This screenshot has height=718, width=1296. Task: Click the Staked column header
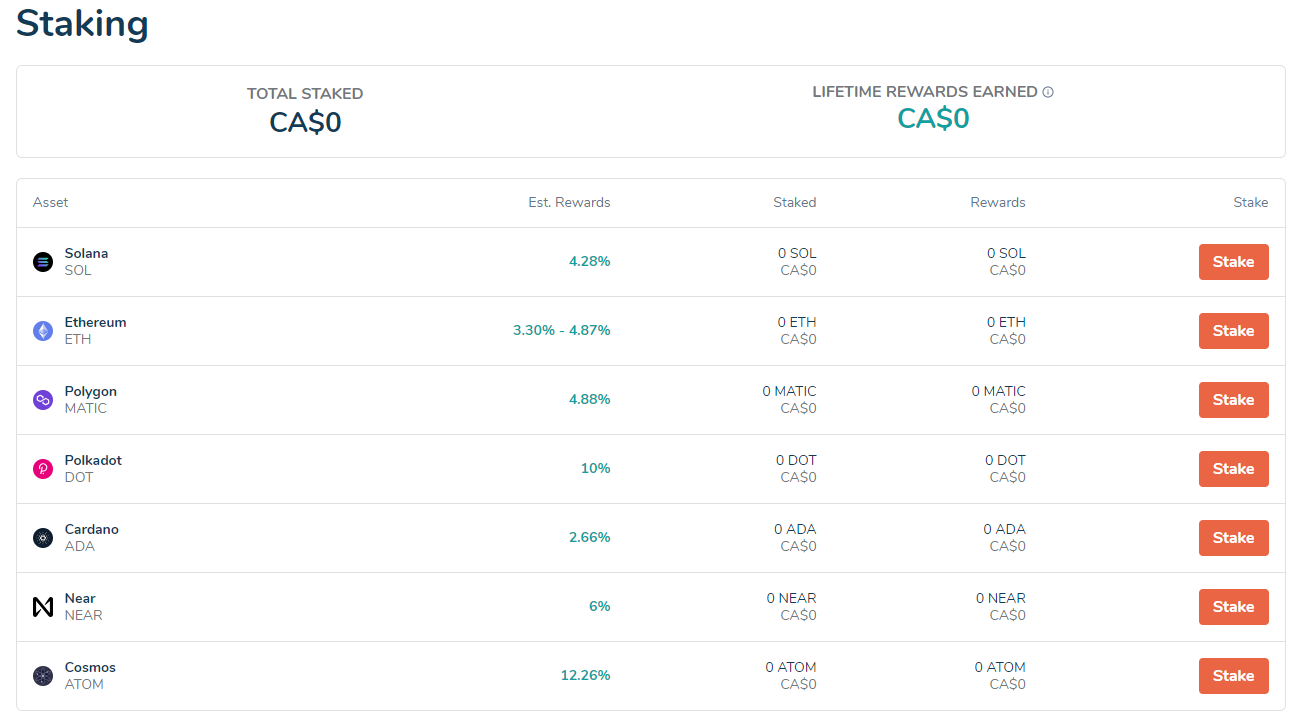(x=794, y=202)
